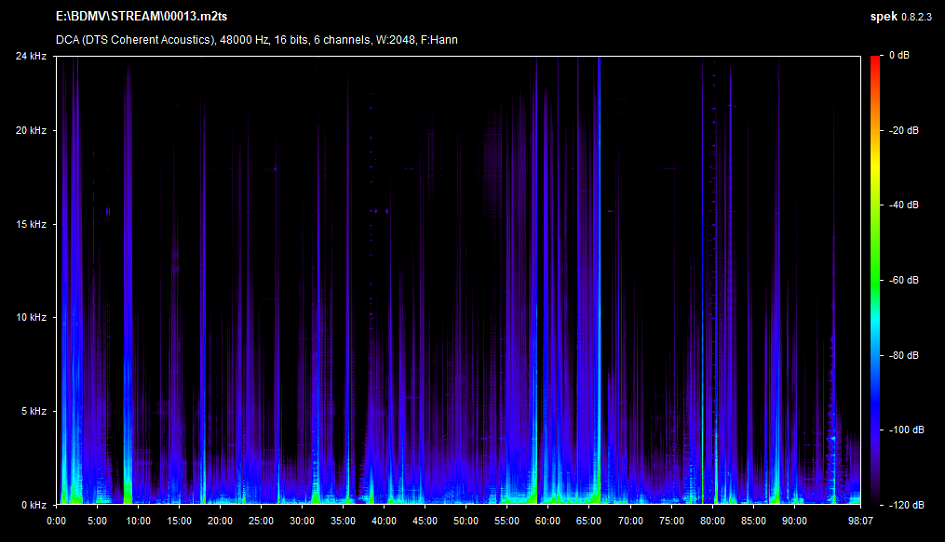The height and width of the screenshot is (542, 945).
Task: Click the 10 kHz frequency axis label
Action: (30, 318)
